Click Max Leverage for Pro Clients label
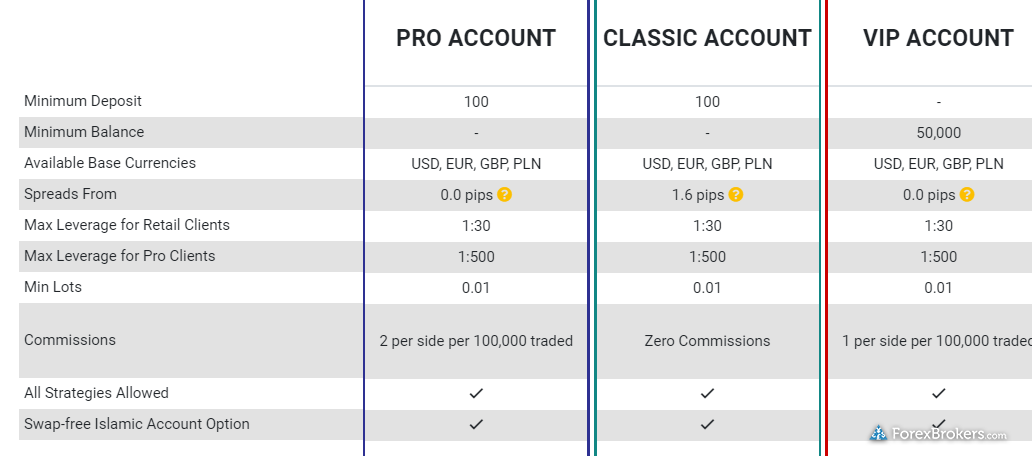This screenshot has width=1032, height=456. point(120,256)
